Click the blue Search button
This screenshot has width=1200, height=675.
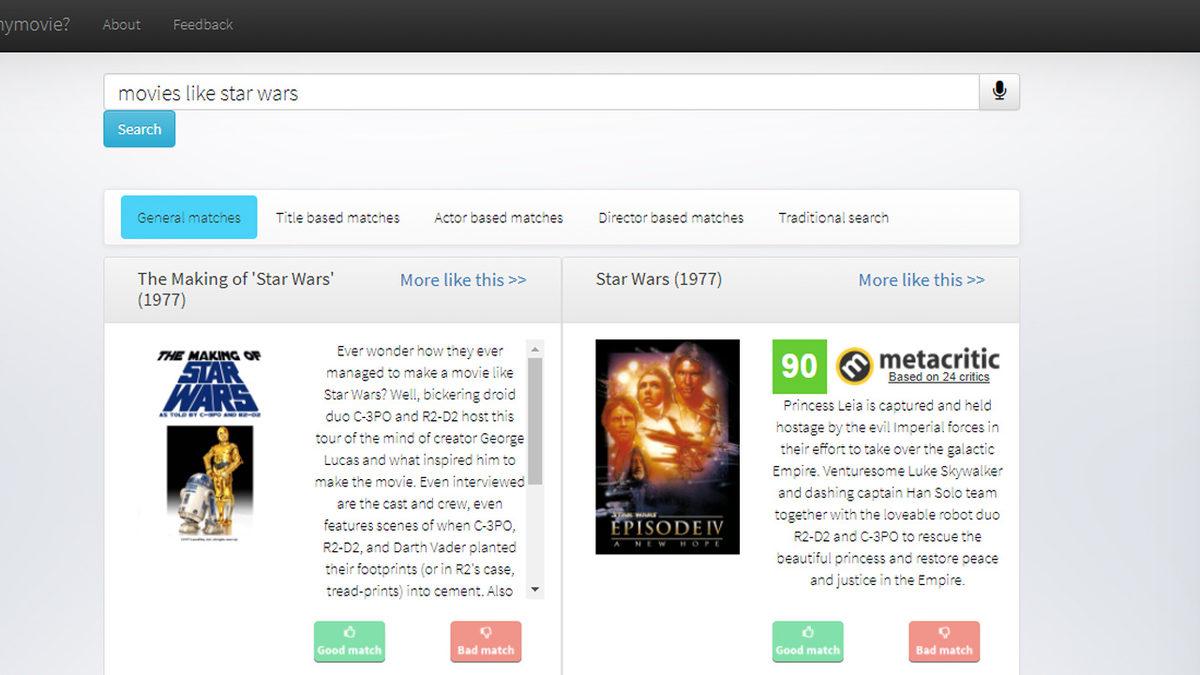click(139, 129)
